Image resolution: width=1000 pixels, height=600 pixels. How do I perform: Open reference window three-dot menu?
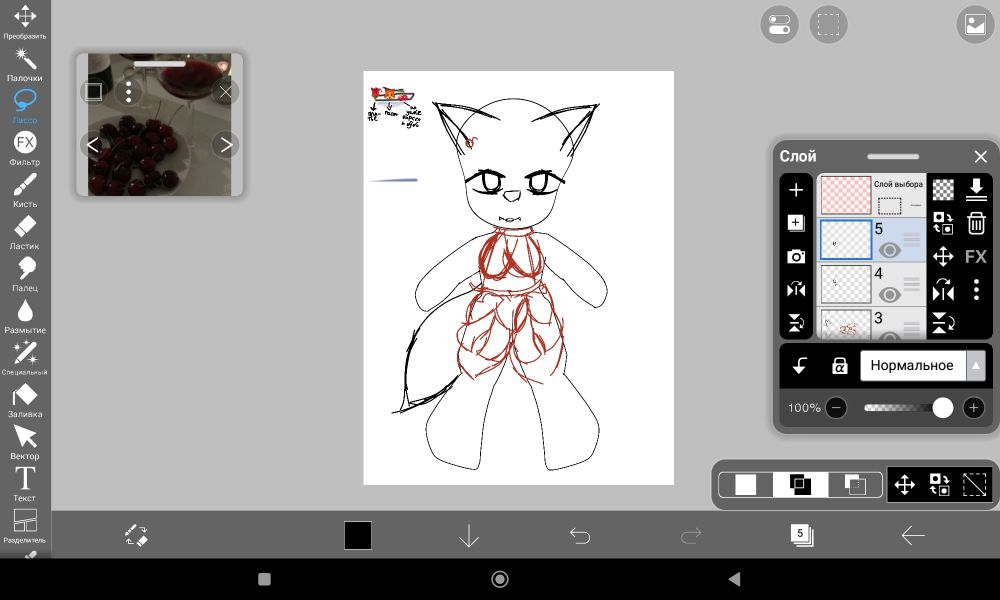click(x=129, y=92)
